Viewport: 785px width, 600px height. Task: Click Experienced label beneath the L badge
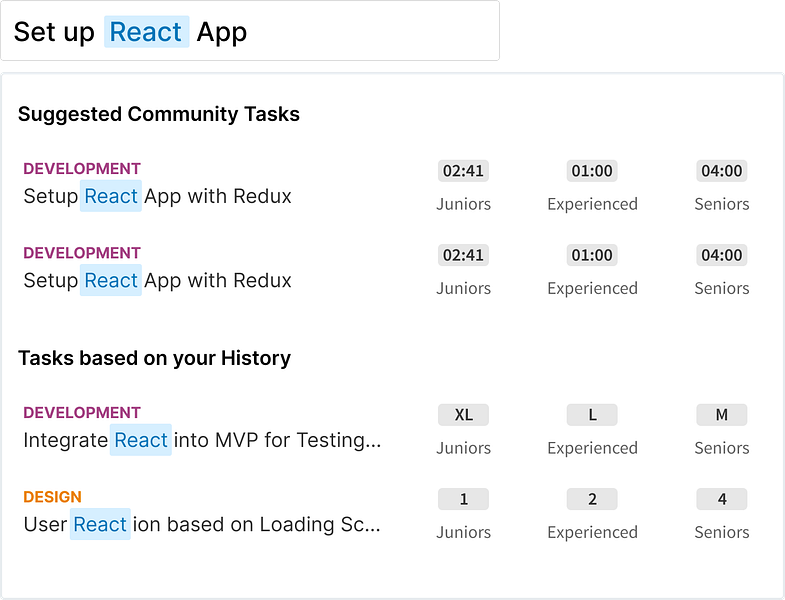pyautogui.click(x=592, y=448)
